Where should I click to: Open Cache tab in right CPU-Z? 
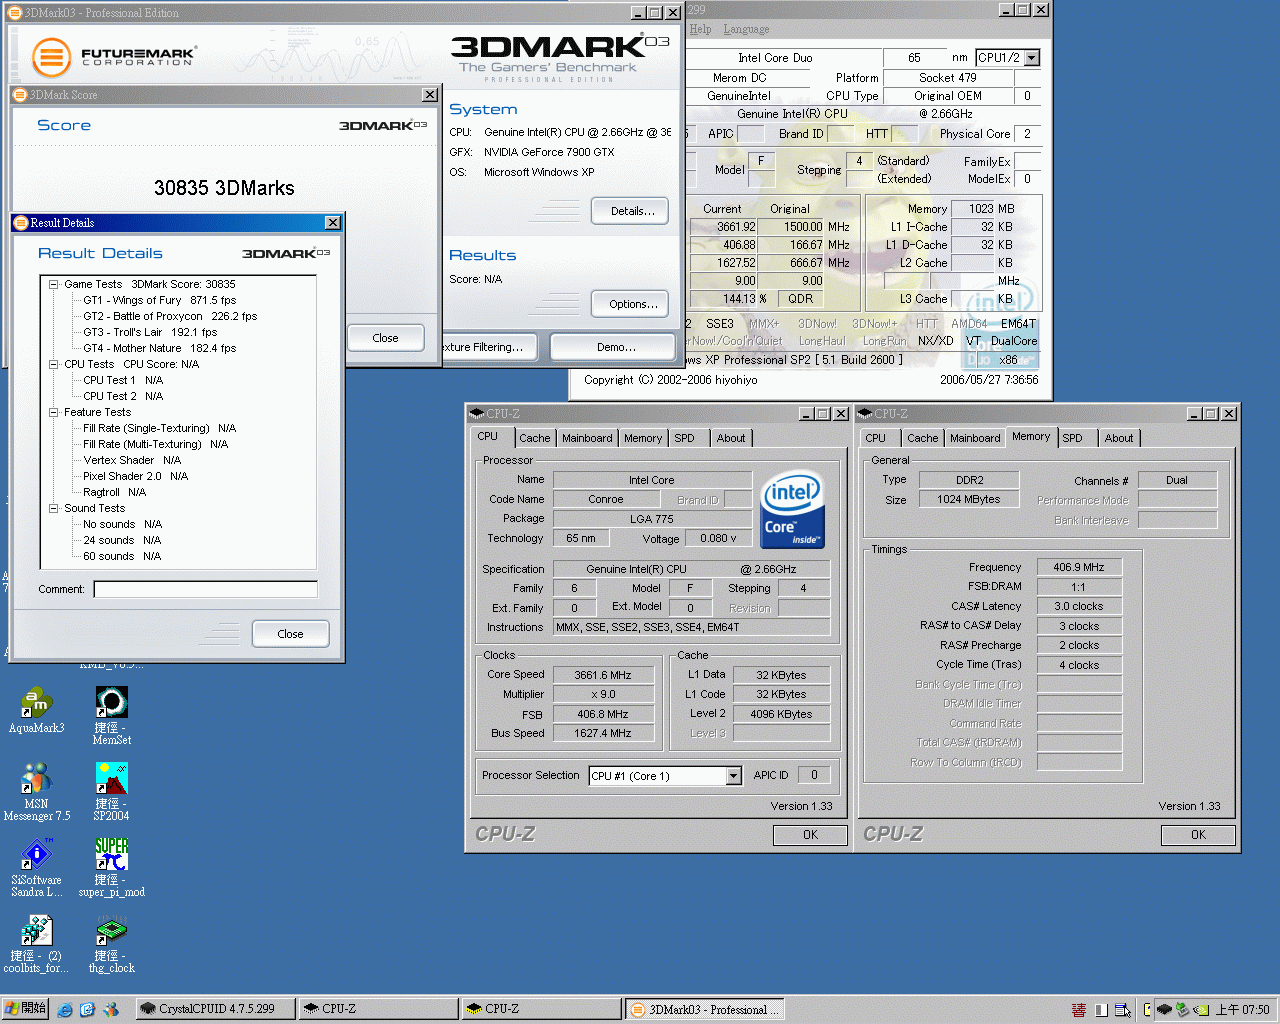922,438
